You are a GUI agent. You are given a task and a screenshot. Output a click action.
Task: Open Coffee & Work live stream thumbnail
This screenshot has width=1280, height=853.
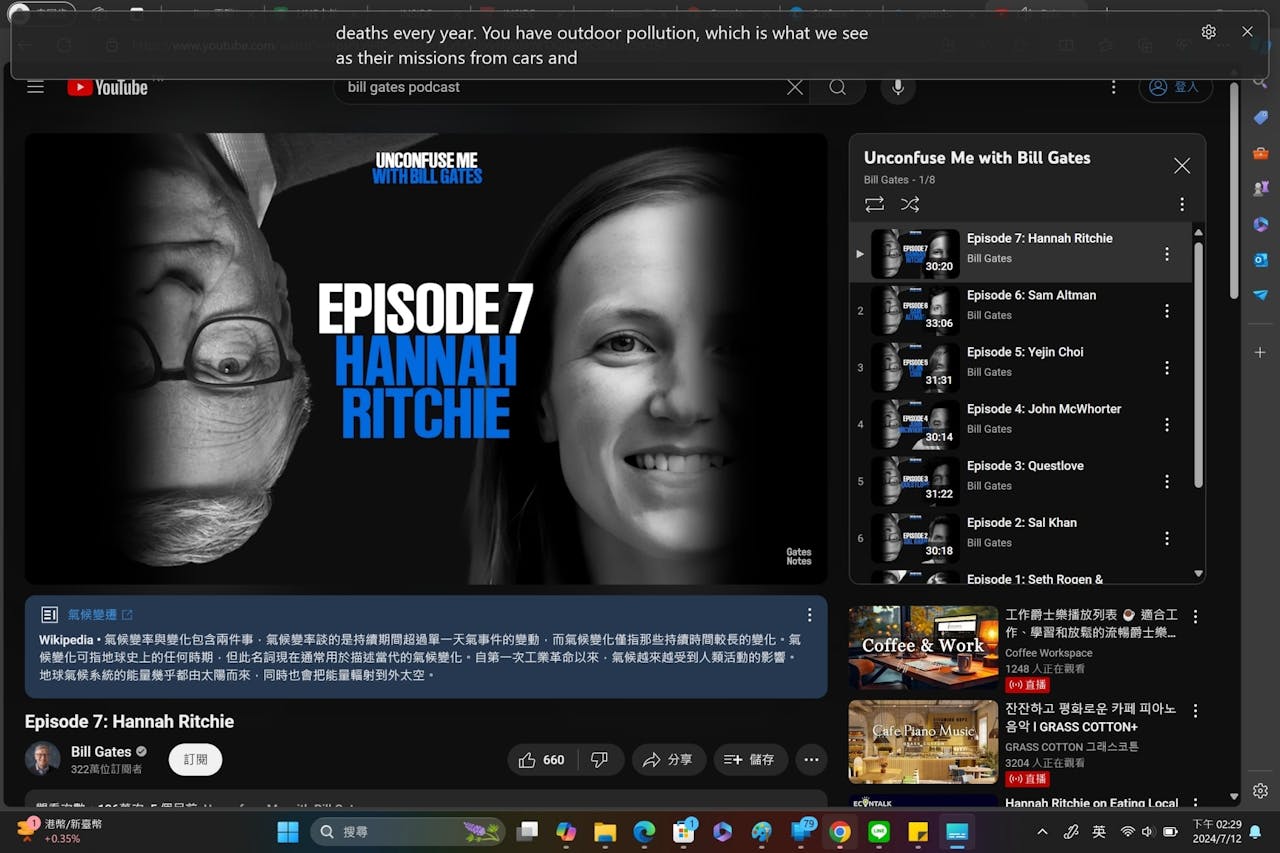pyautogui.click(x=923, y=647)
